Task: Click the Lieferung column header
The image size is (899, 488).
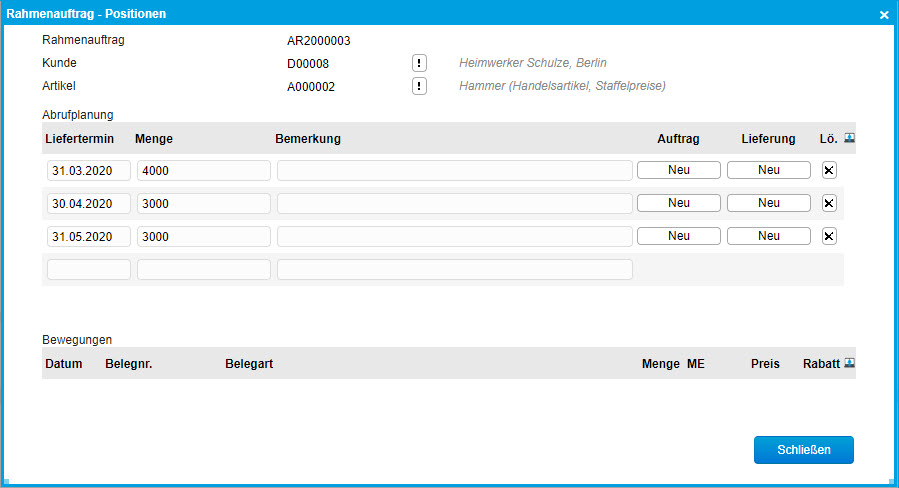Action: (768, 139)
